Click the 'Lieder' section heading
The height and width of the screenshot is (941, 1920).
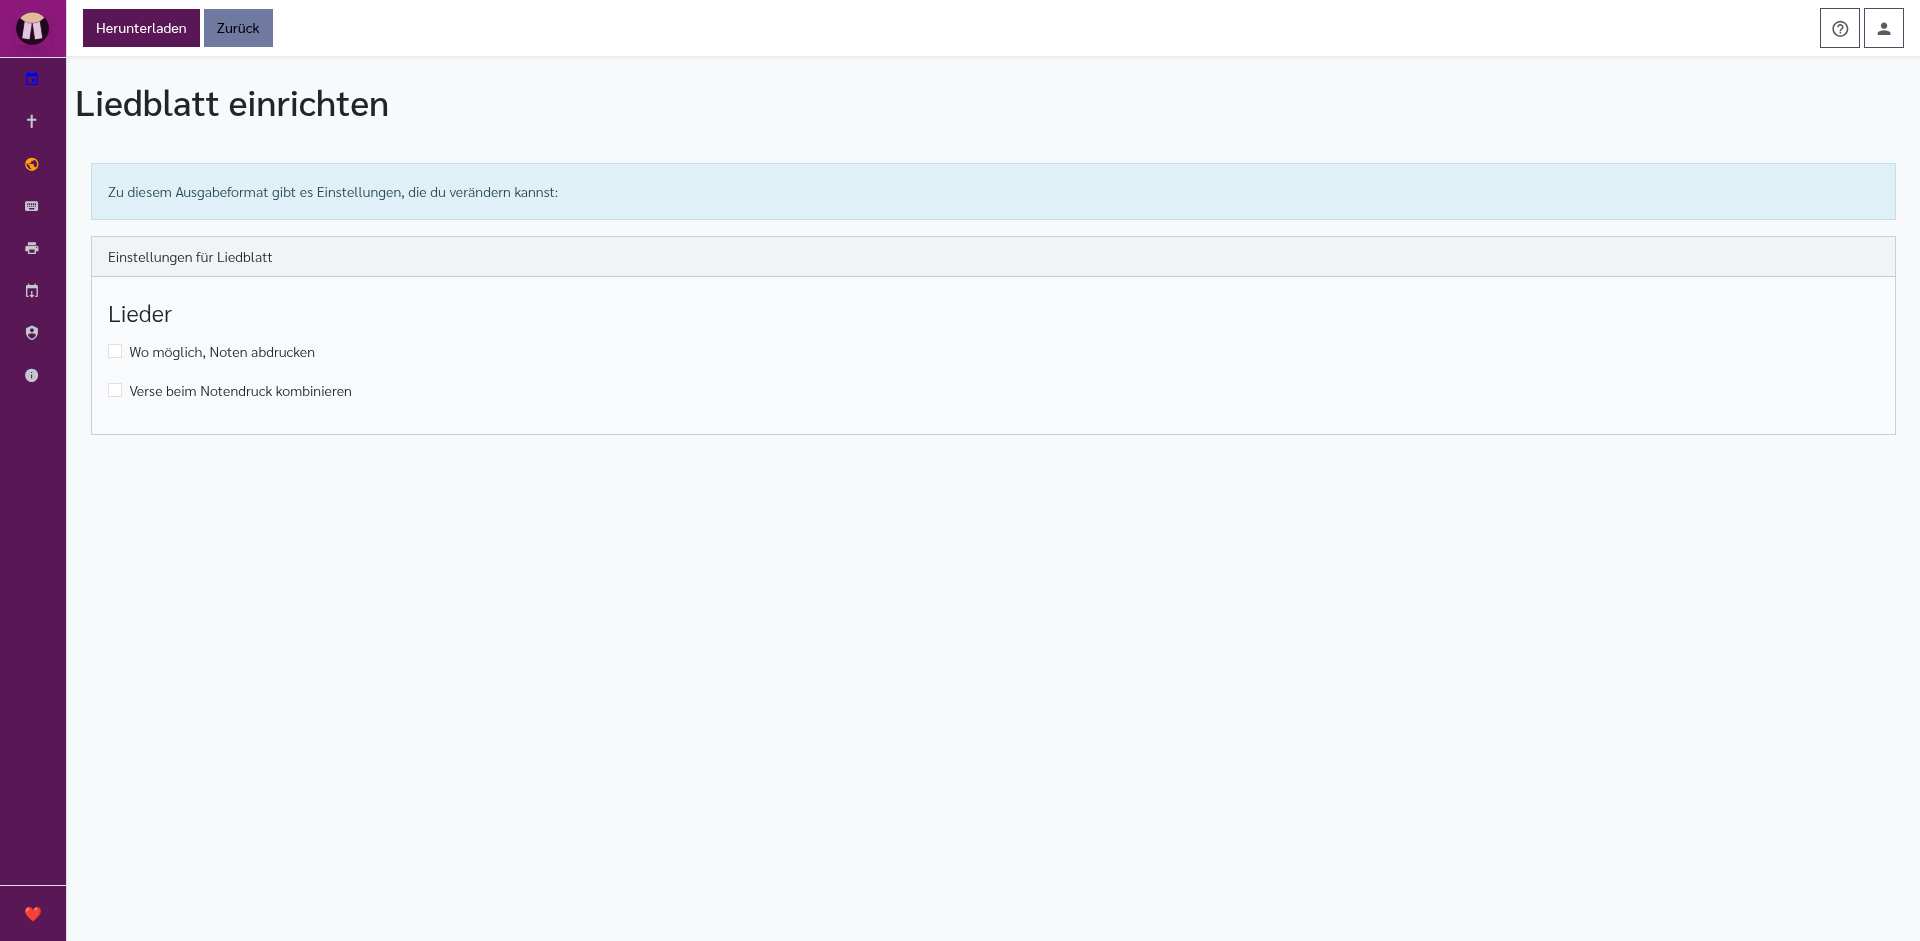tap(140, 314)
